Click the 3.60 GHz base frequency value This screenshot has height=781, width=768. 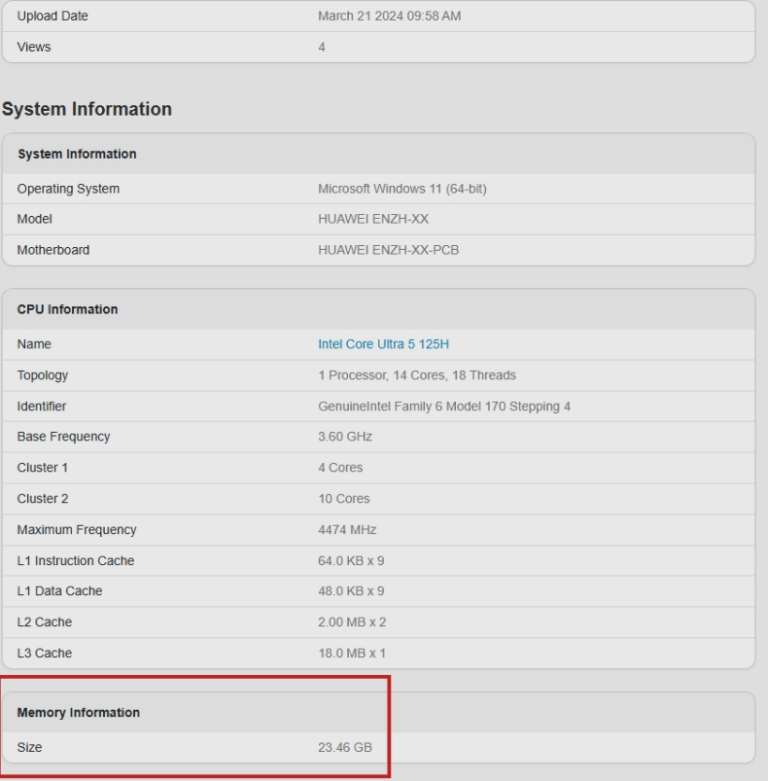click(344, 437)
